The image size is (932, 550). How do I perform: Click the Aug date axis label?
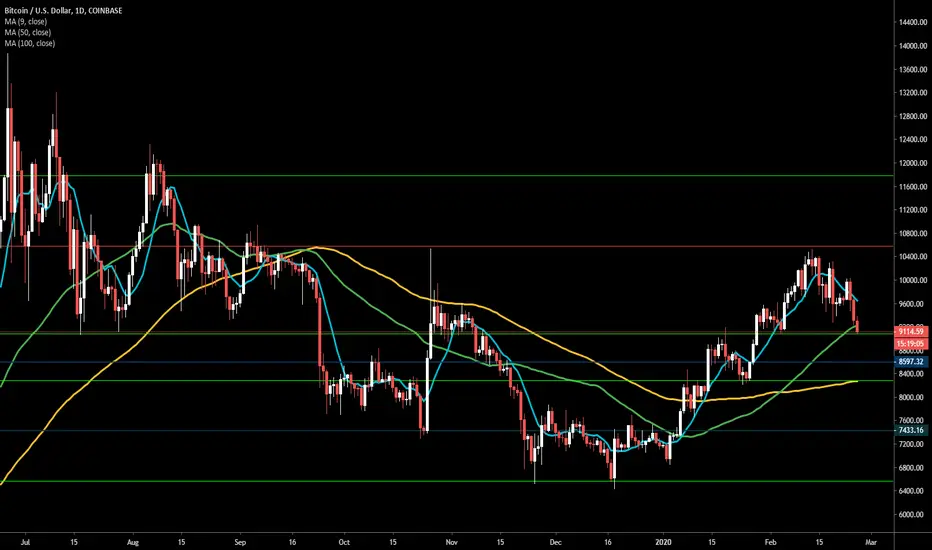coord(133,542)
